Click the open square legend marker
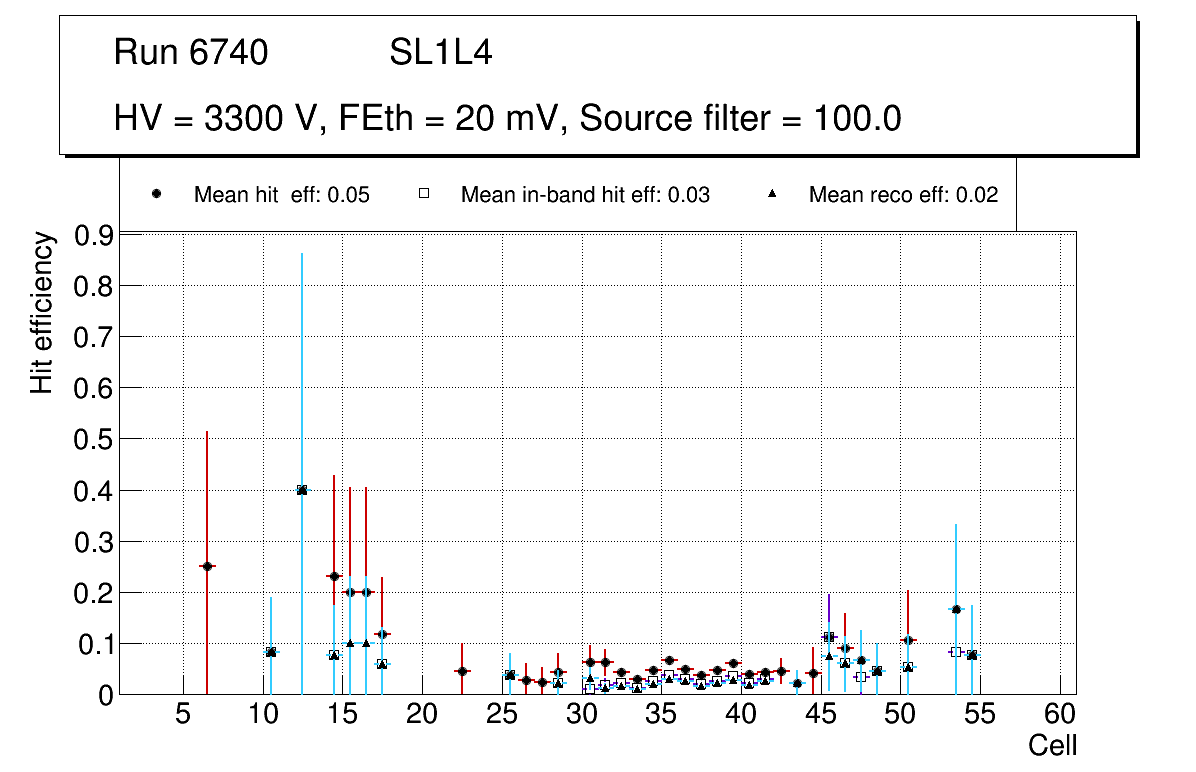1196x772 pixels. (423, 194)
